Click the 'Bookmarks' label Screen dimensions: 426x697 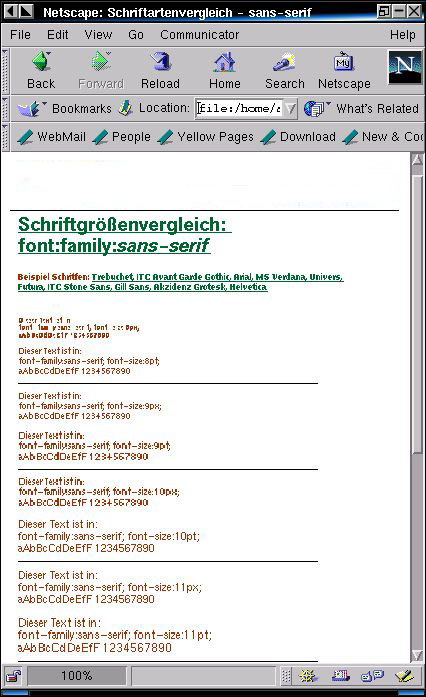82,108
